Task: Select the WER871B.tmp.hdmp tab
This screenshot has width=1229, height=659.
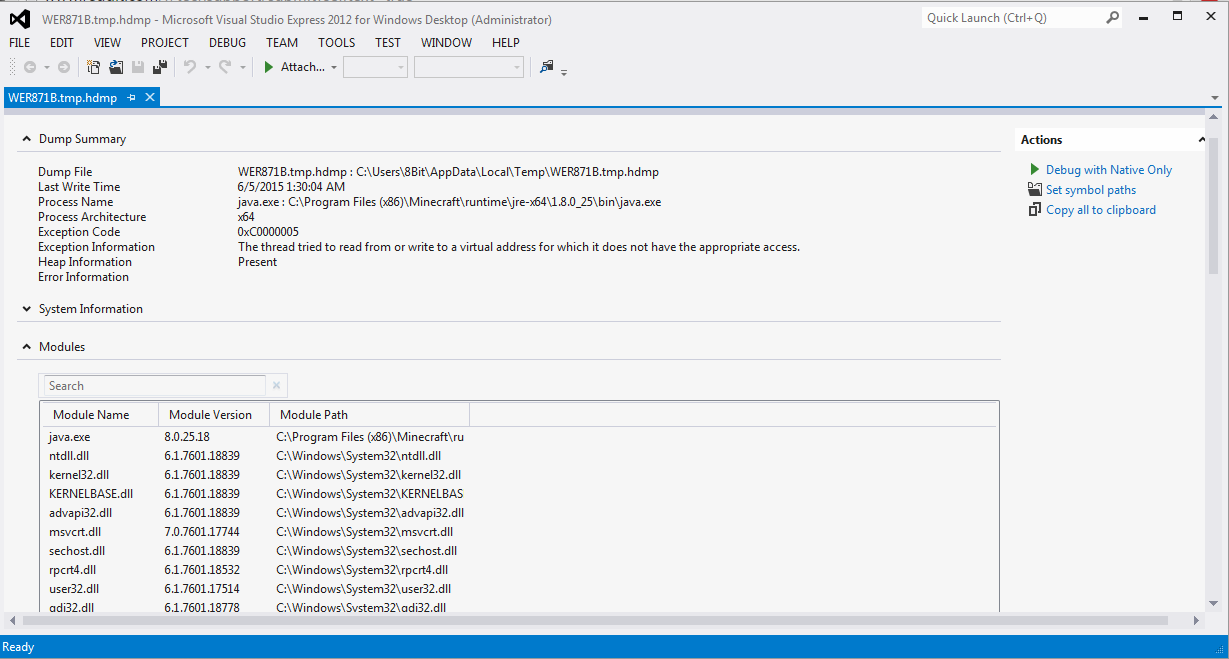Action: (x=63, y=97)
